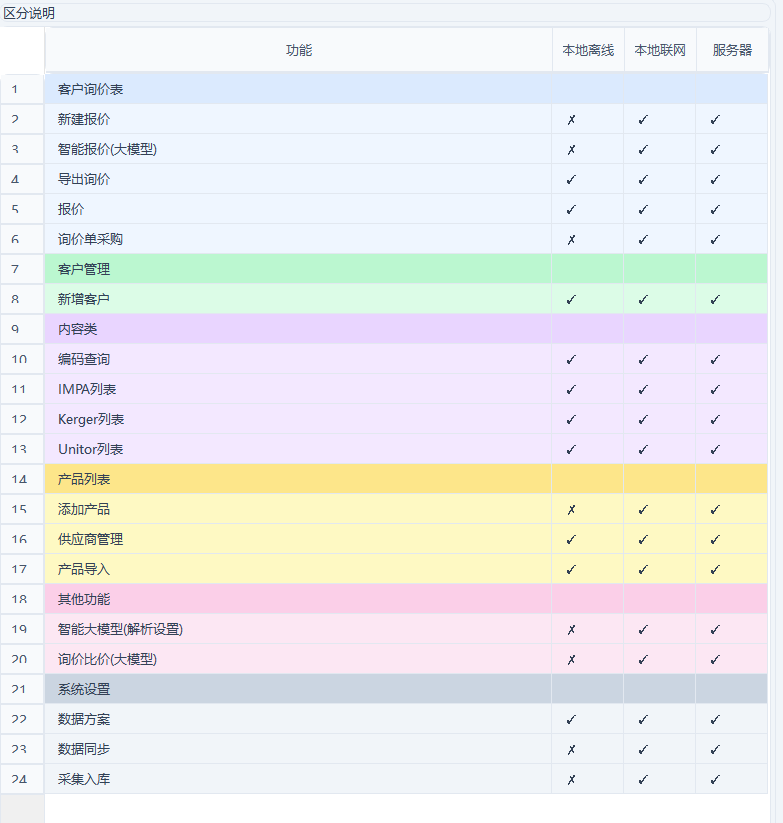Click the 区分说明 title bar
Viewport: 783px width, 823px height.
[385, 13]
